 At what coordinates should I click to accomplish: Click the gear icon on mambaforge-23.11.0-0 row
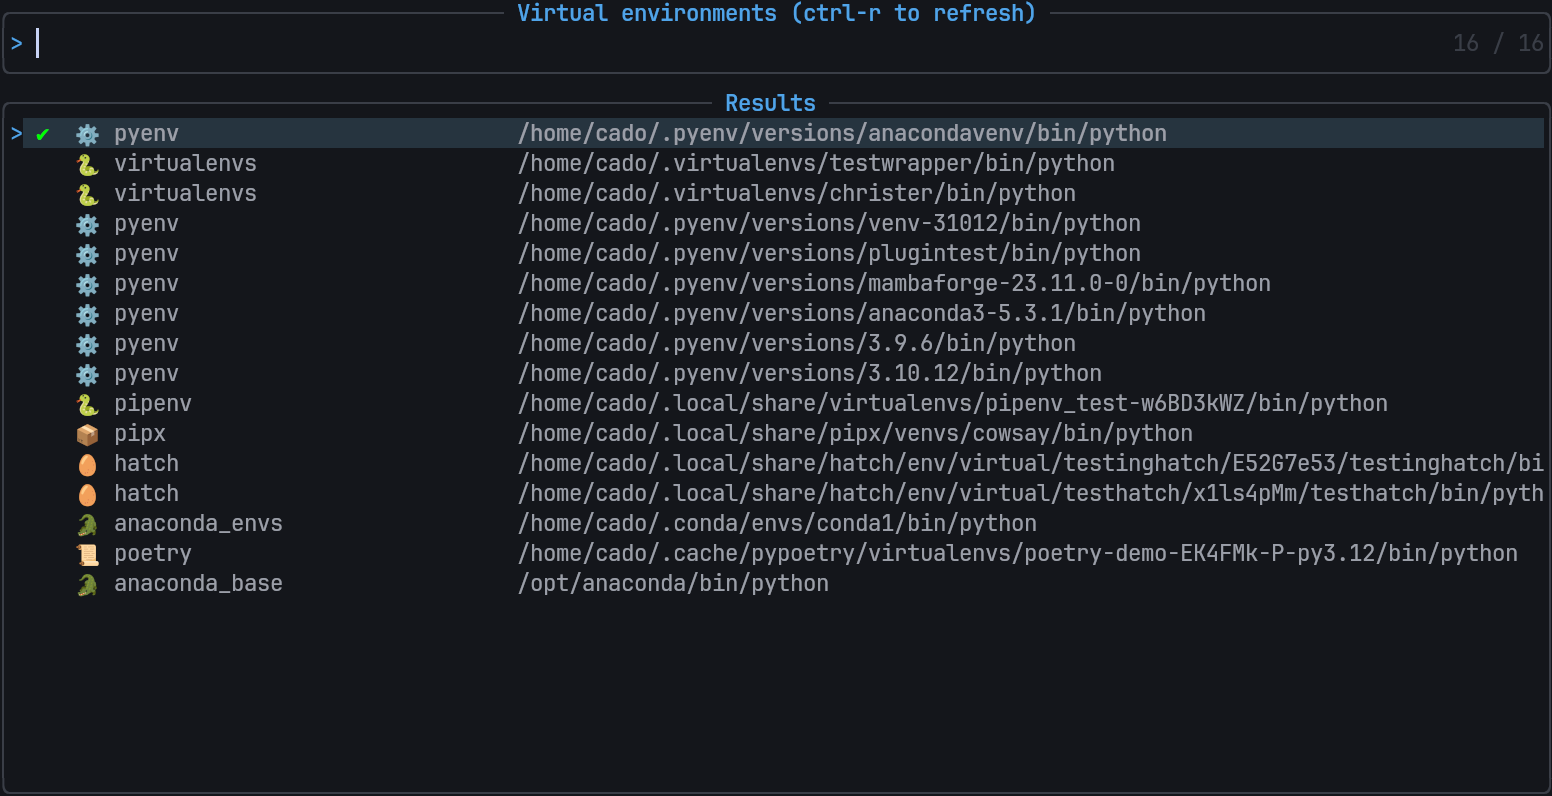coord(88,284)
